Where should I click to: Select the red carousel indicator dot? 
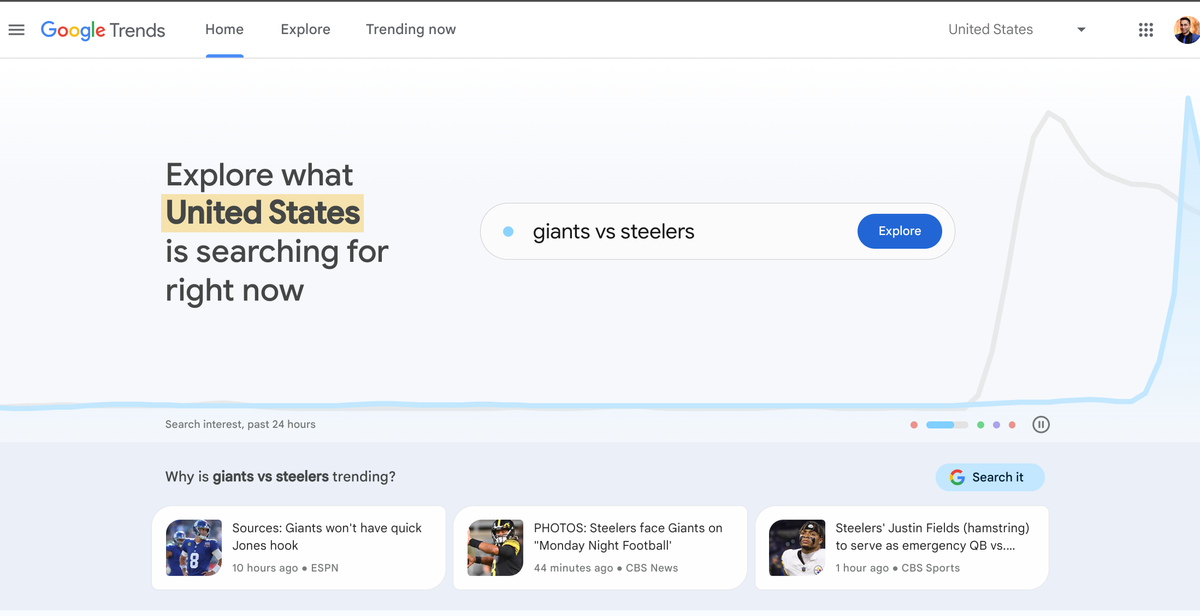pos(913,424)
